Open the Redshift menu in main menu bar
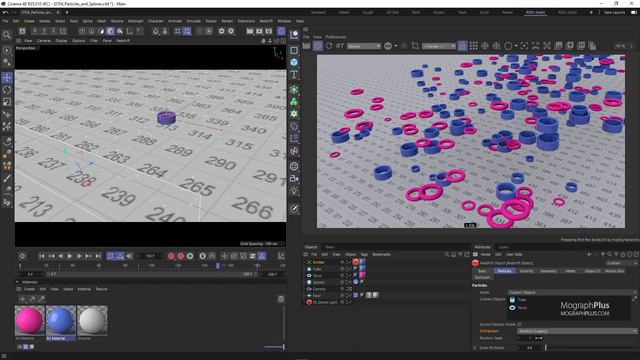 pos(266,21)
